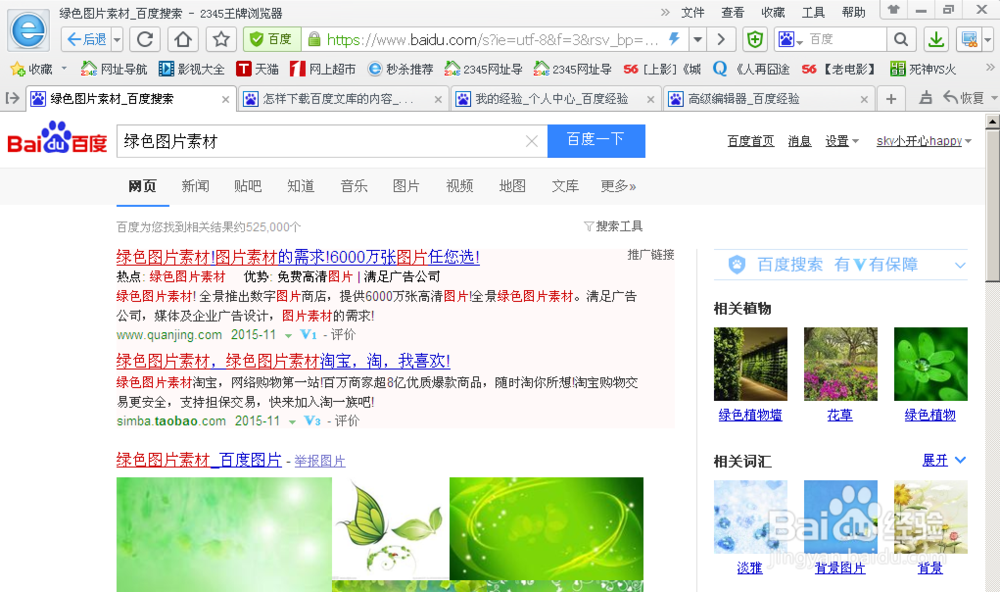The height and width of the screenshot is (592, 1000).
Task: Open the 收藏 menu
Action: (x=773, y=13)
